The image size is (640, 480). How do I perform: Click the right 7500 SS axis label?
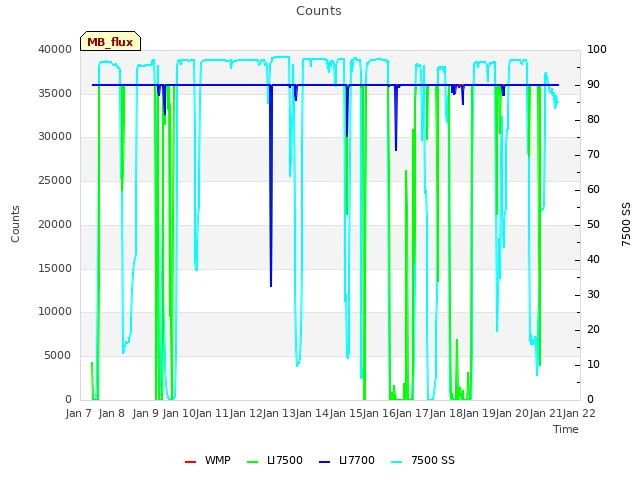pos(626,224)
